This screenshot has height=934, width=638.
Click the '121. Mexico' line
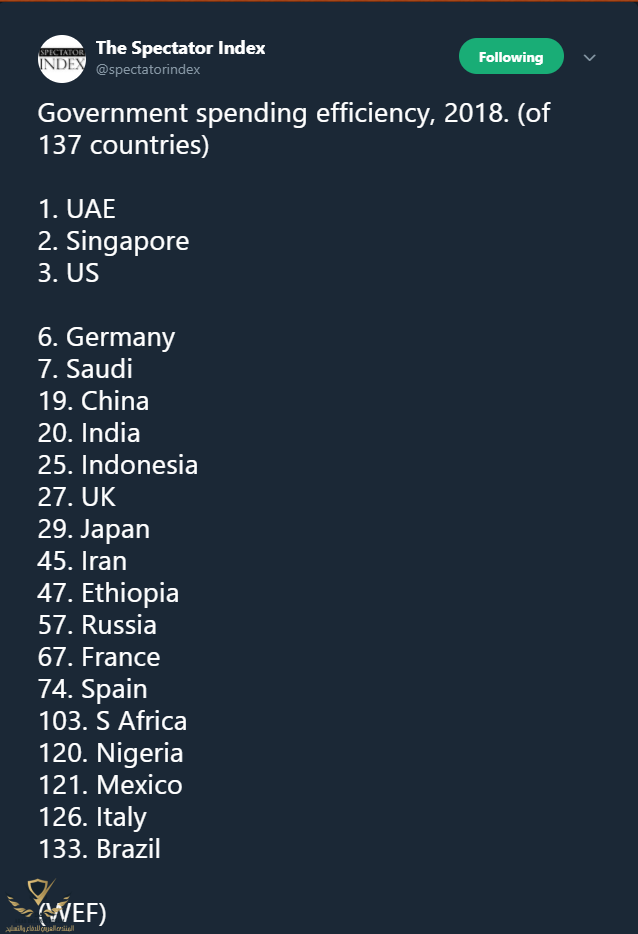pyautogui.click(x=110, y=785)
